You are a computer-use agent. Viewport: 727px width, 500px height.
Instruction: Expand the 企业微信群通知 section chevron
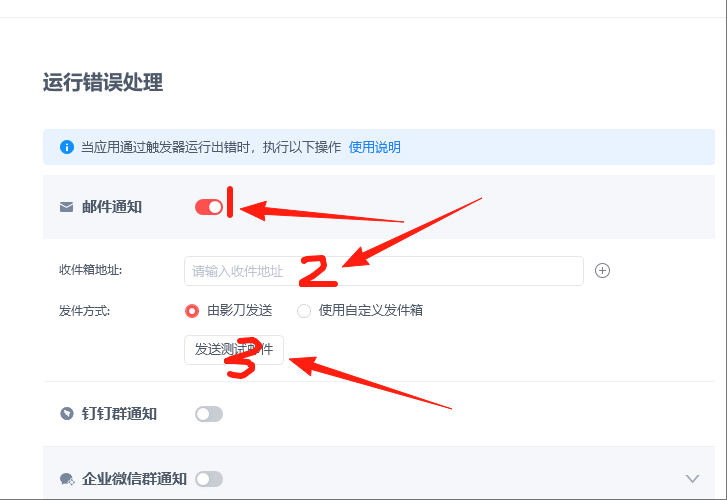click(692, 479)
